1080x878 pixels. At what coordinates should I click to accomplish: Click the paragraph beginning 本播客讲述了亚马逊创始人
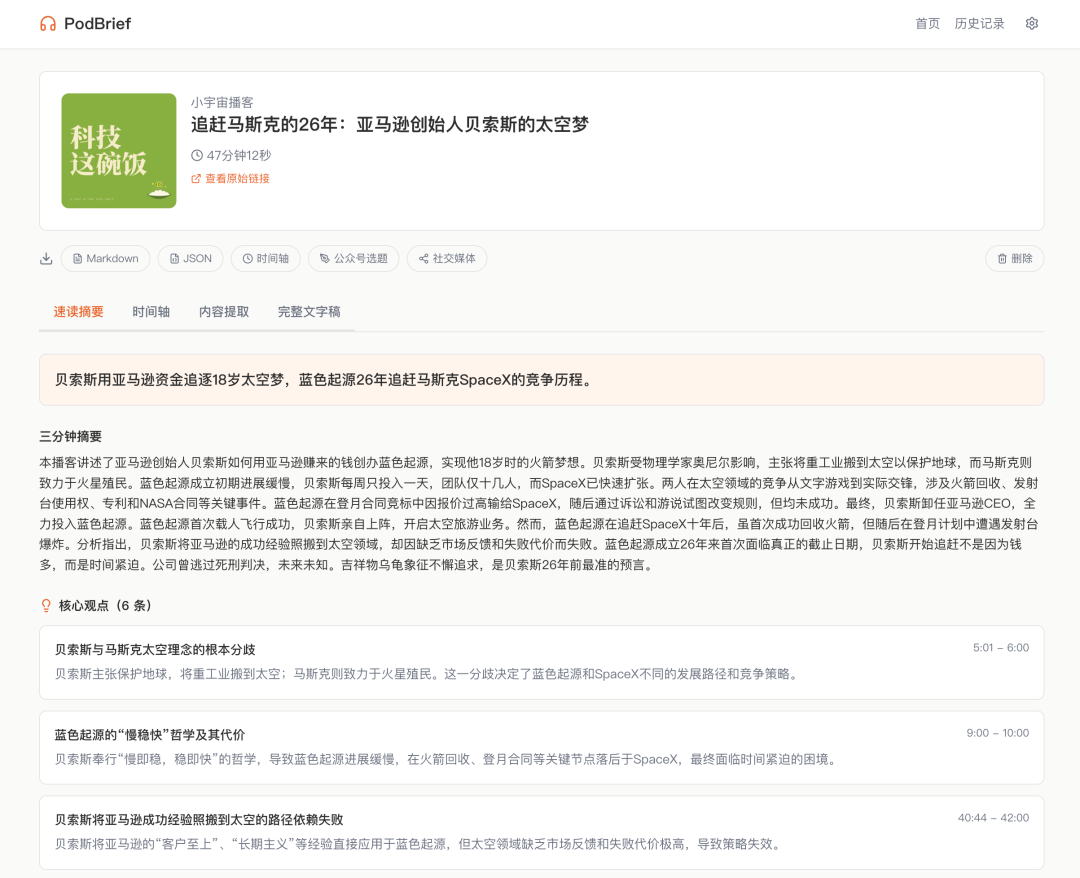540,514
